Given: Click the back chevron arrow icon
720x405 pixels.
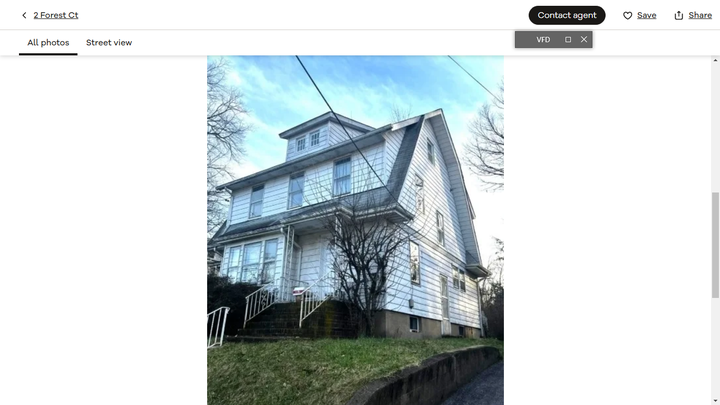Looking at the screenshot, I should tap(24, 15).
